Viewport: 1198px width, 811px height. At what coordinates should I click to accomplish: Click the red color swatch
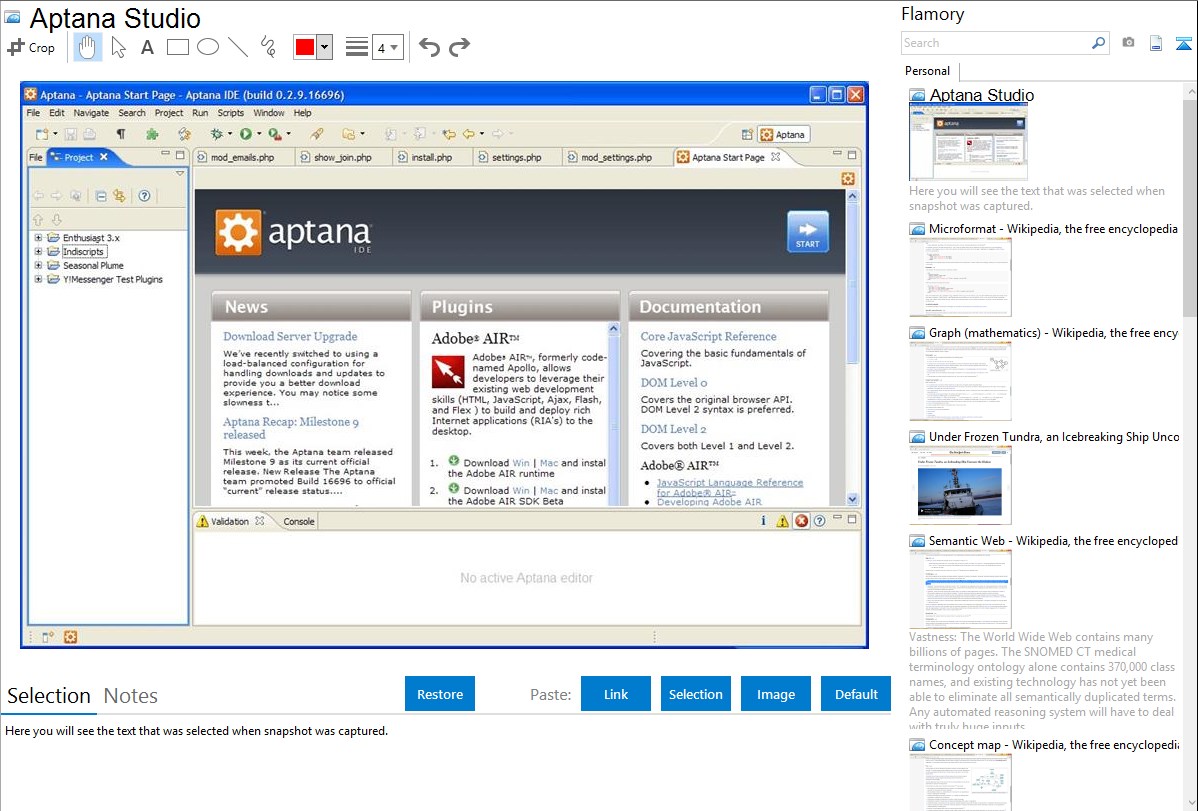[x=305, y=47]
